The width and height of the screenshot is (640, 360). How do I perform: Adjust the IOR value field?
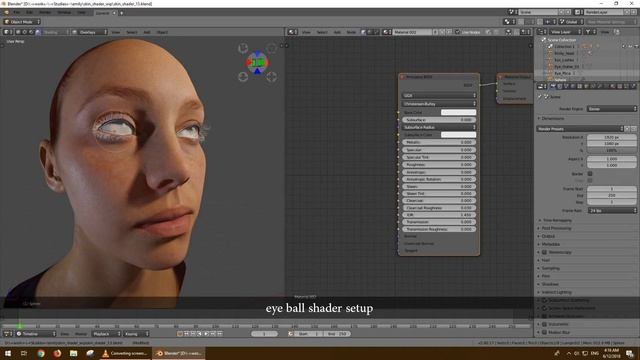click(439, 215)
